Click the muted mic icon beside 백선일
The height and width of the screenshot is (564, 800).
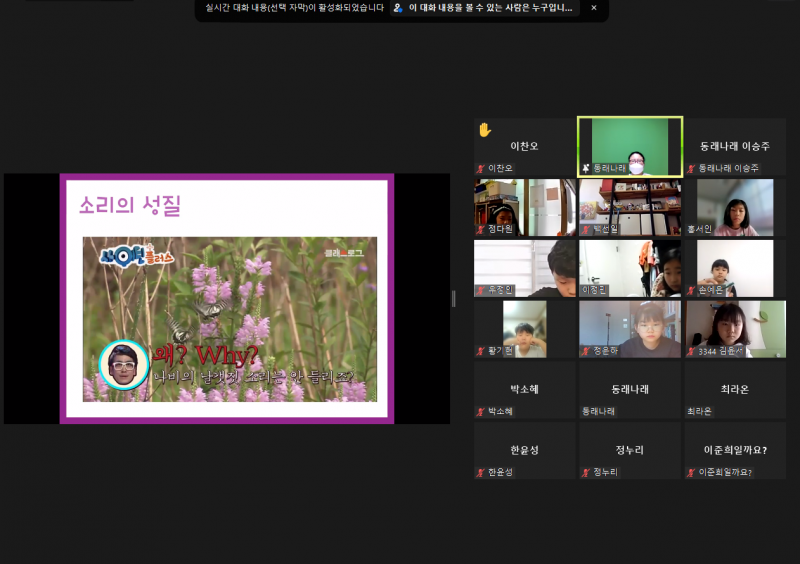coord(586,229)
